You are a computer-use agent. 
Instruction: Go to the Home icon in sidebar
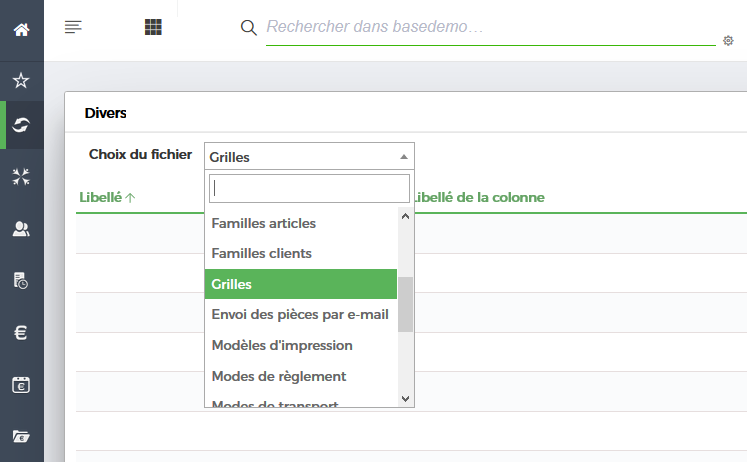point(21,28)
